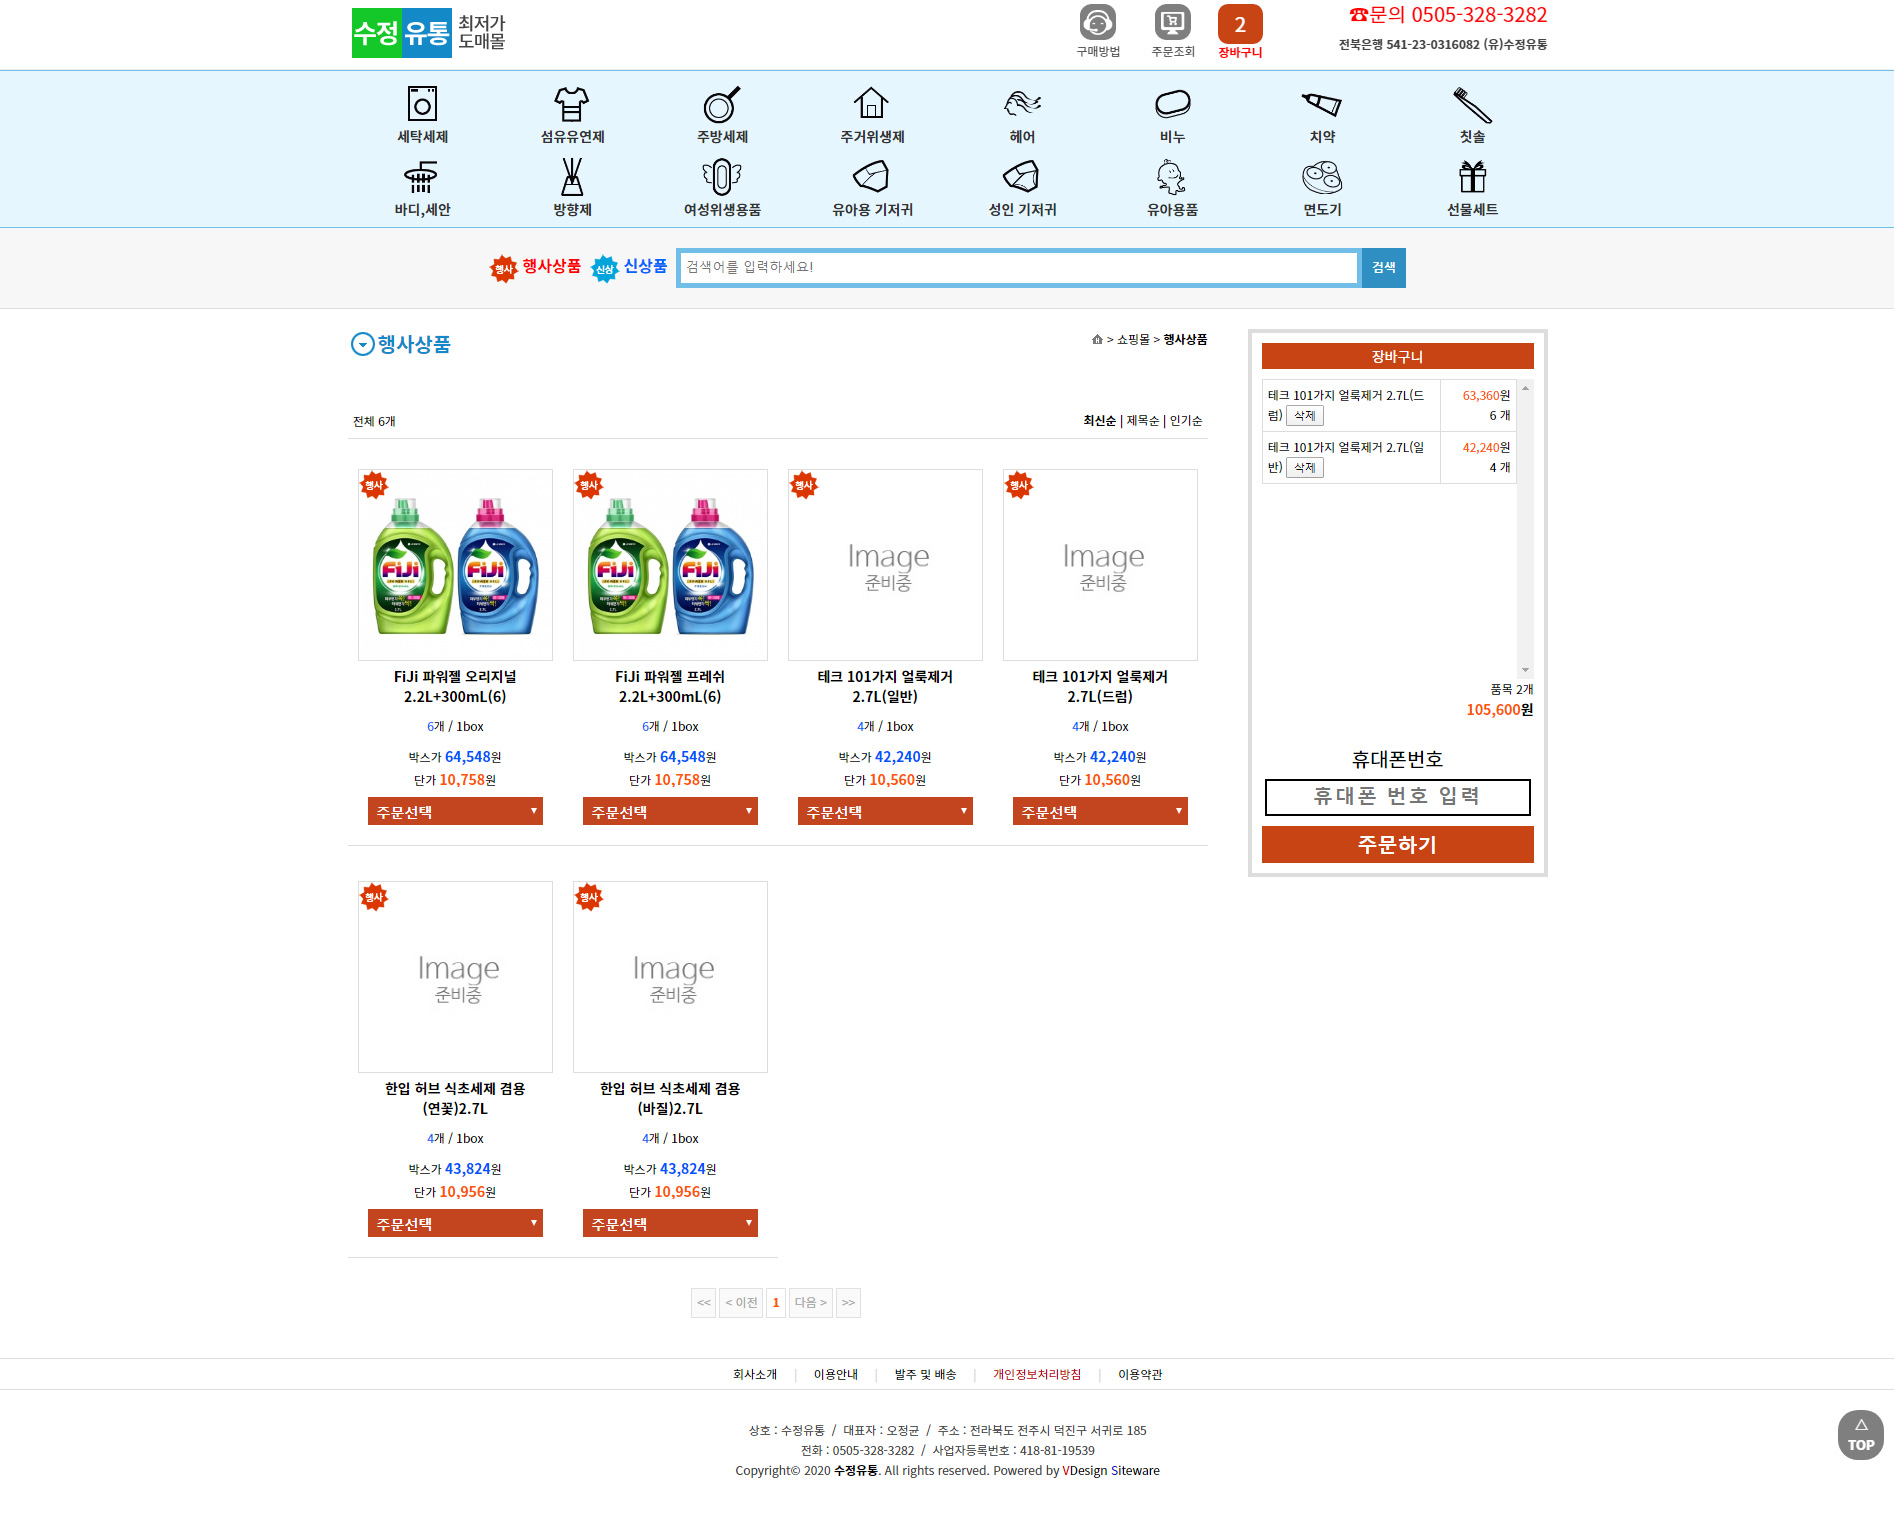Screen dimensions: 1894x1529
Task: Open 주문선택 dropdown for FiJi 파워젤 프레쉬
Action: coord(670,811)
